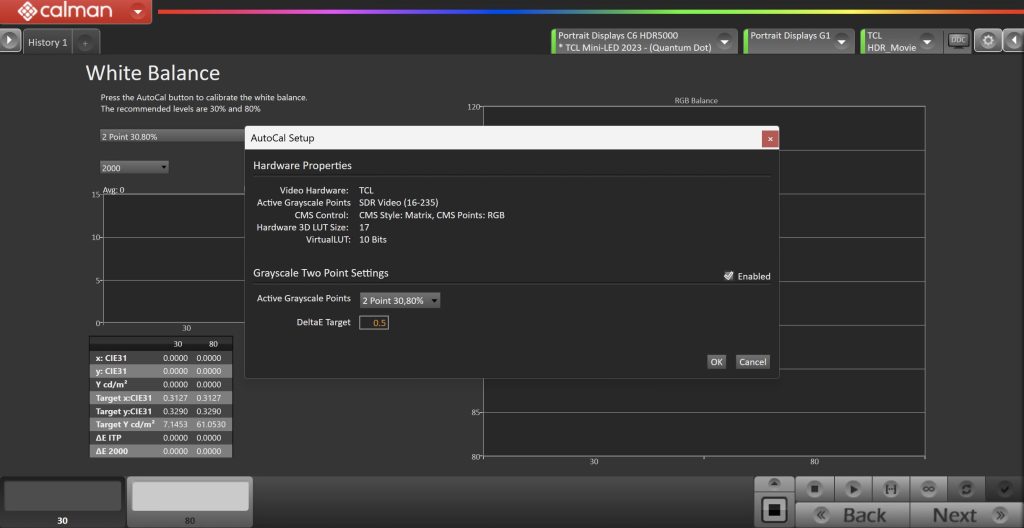This screenshot has width=1024, height=528.
Task: Open the 2000 DeltaE formula dropdown
Action: 134,168
